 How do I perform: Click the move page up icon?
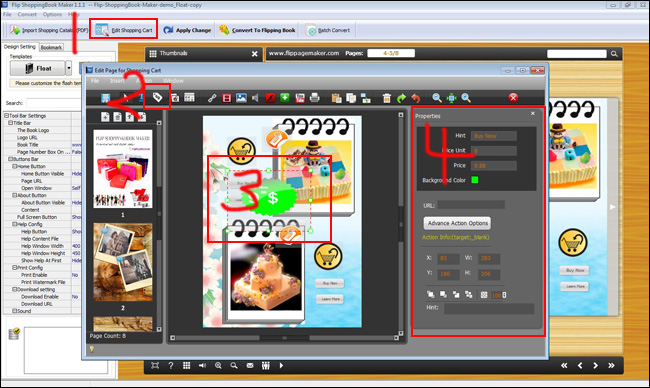point(130,117)
